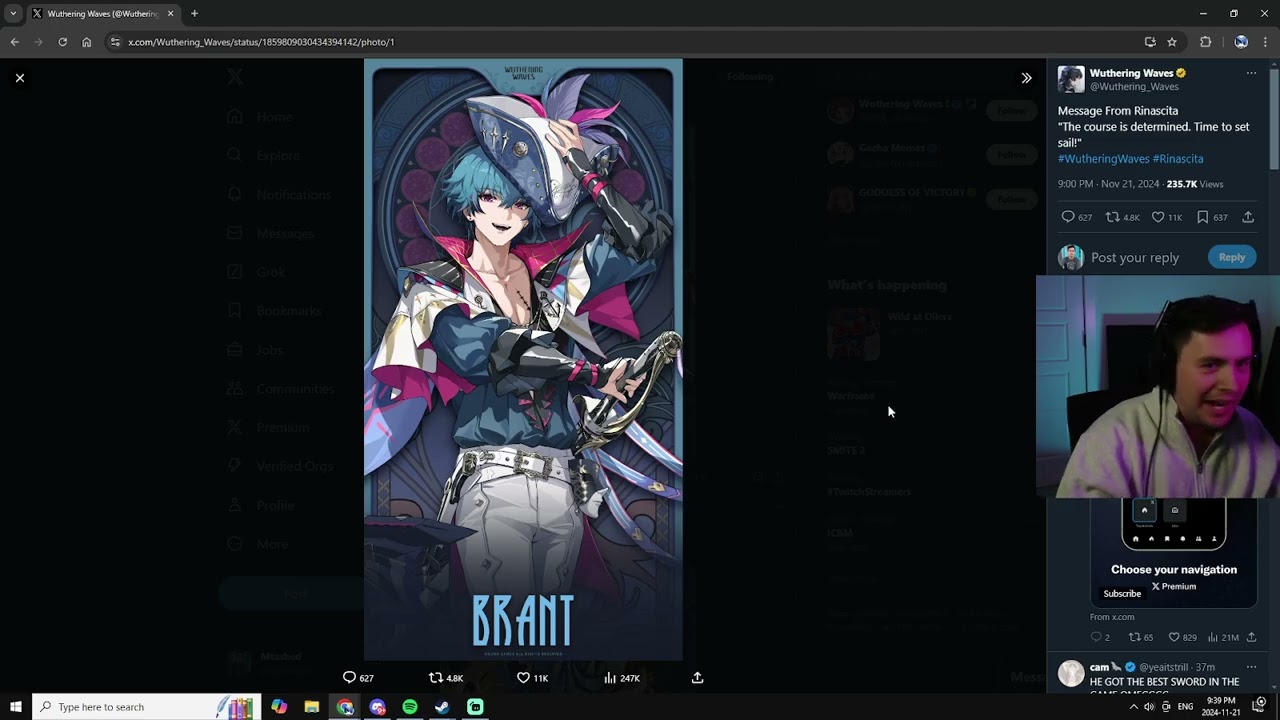
Task: Share the ad post via the share icon
Action: pyautogui.click(x=1251, y=637)
